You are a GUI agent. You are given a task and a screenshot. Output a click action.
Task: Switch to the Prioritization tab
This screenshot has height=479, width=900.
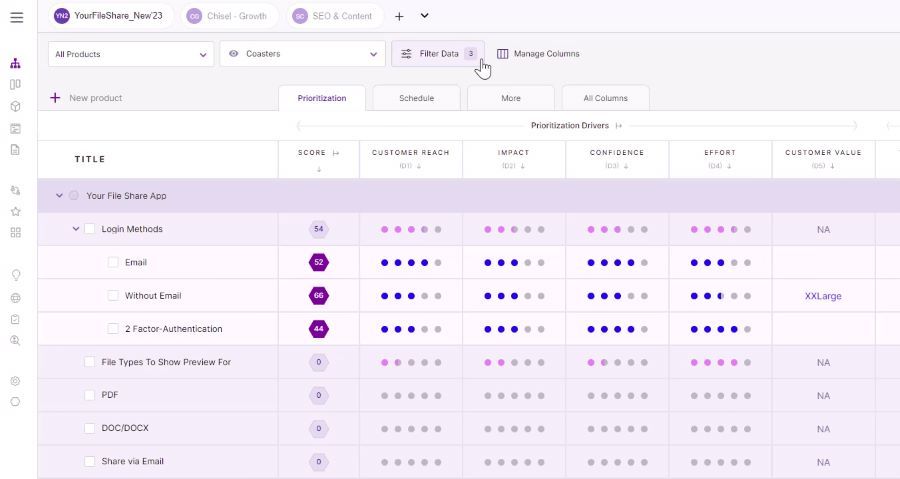(x=322, y=98)
